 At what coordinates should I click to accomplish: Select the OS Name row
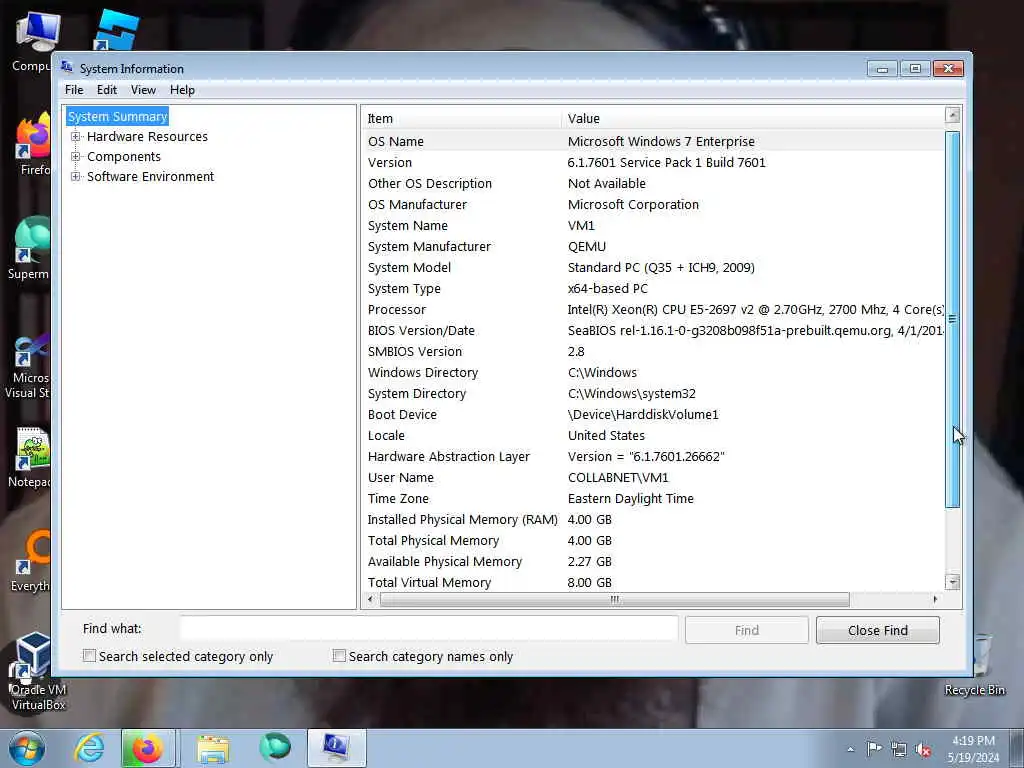[653, 141]
